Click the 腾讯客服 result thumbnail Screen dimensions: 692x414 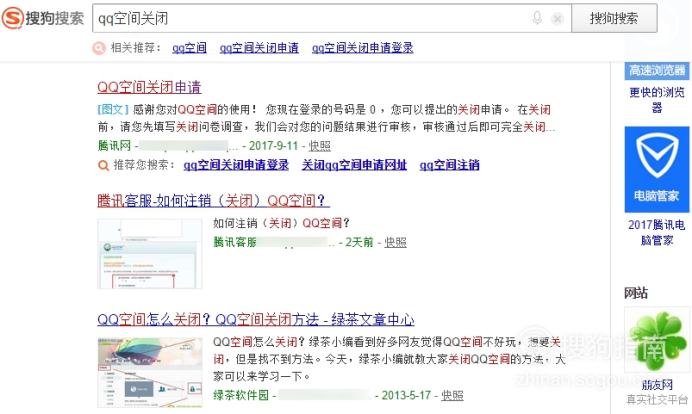(150, 254)
